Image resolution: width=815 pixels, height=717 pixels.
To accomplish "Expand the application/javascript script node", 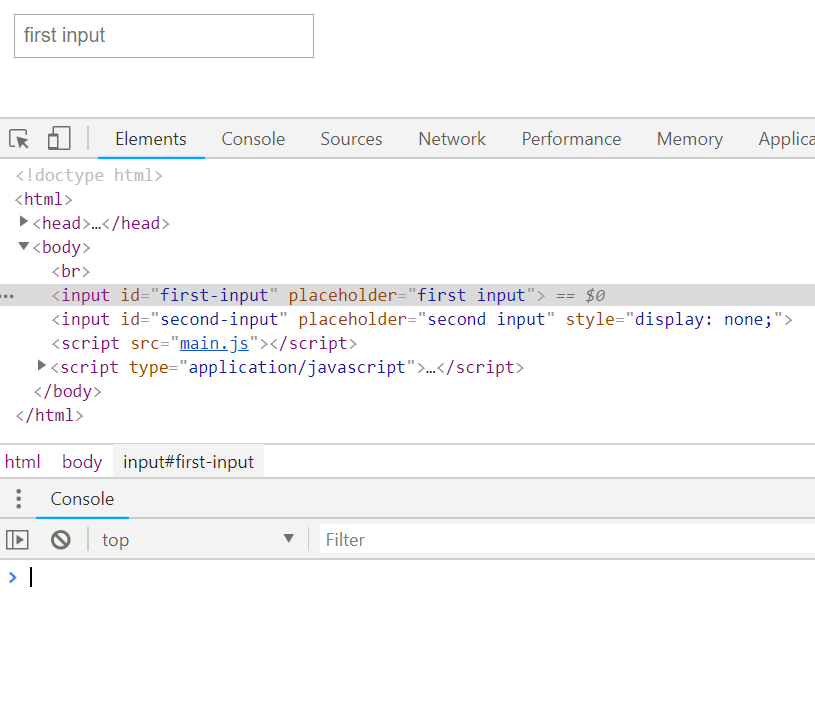I will click(x=42, y=366).
